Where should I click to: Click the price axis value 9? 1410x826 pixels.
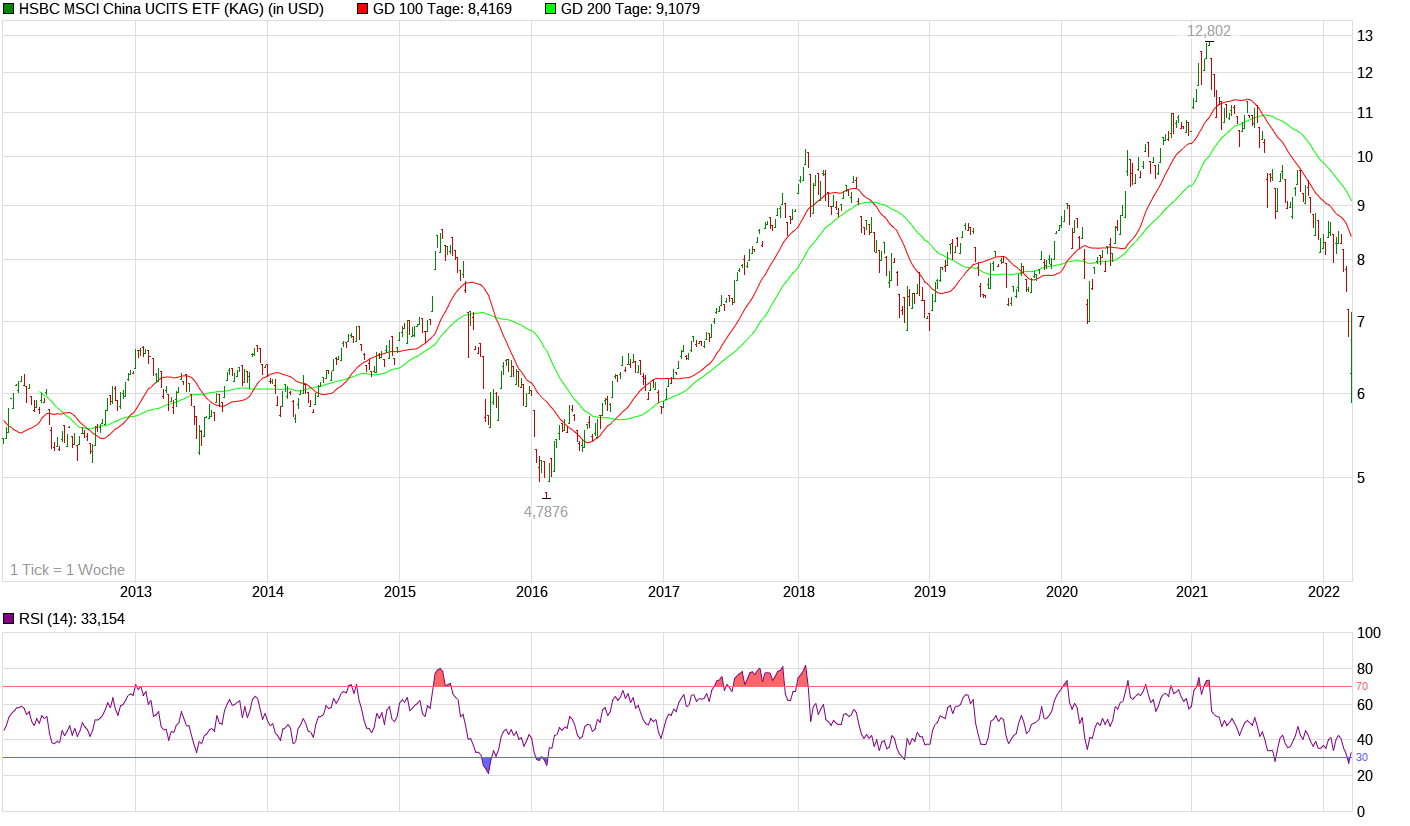[1360, 206]
